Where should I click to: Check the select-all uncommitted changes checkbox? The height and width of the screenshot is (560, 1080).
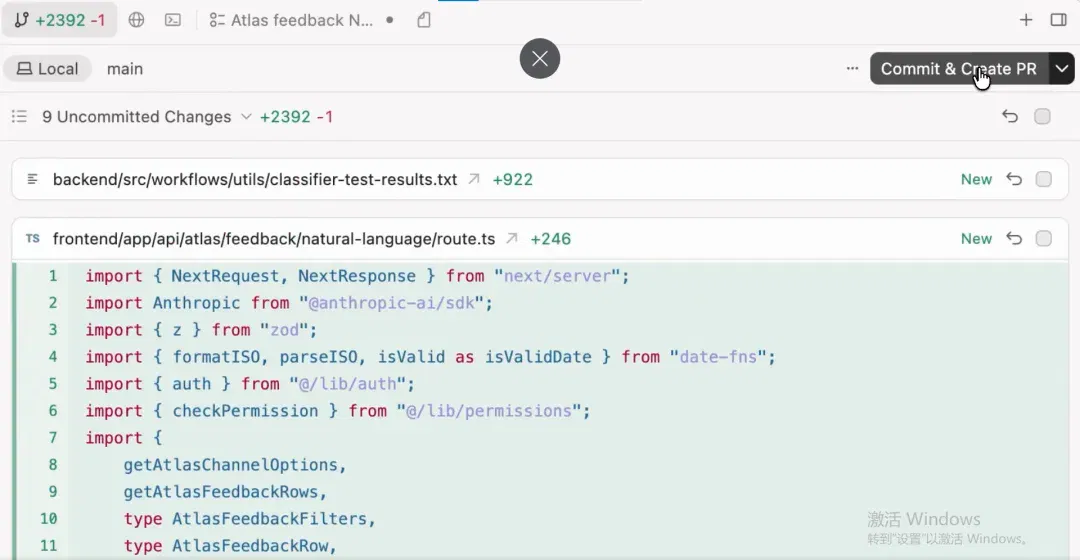[1042, 116]
